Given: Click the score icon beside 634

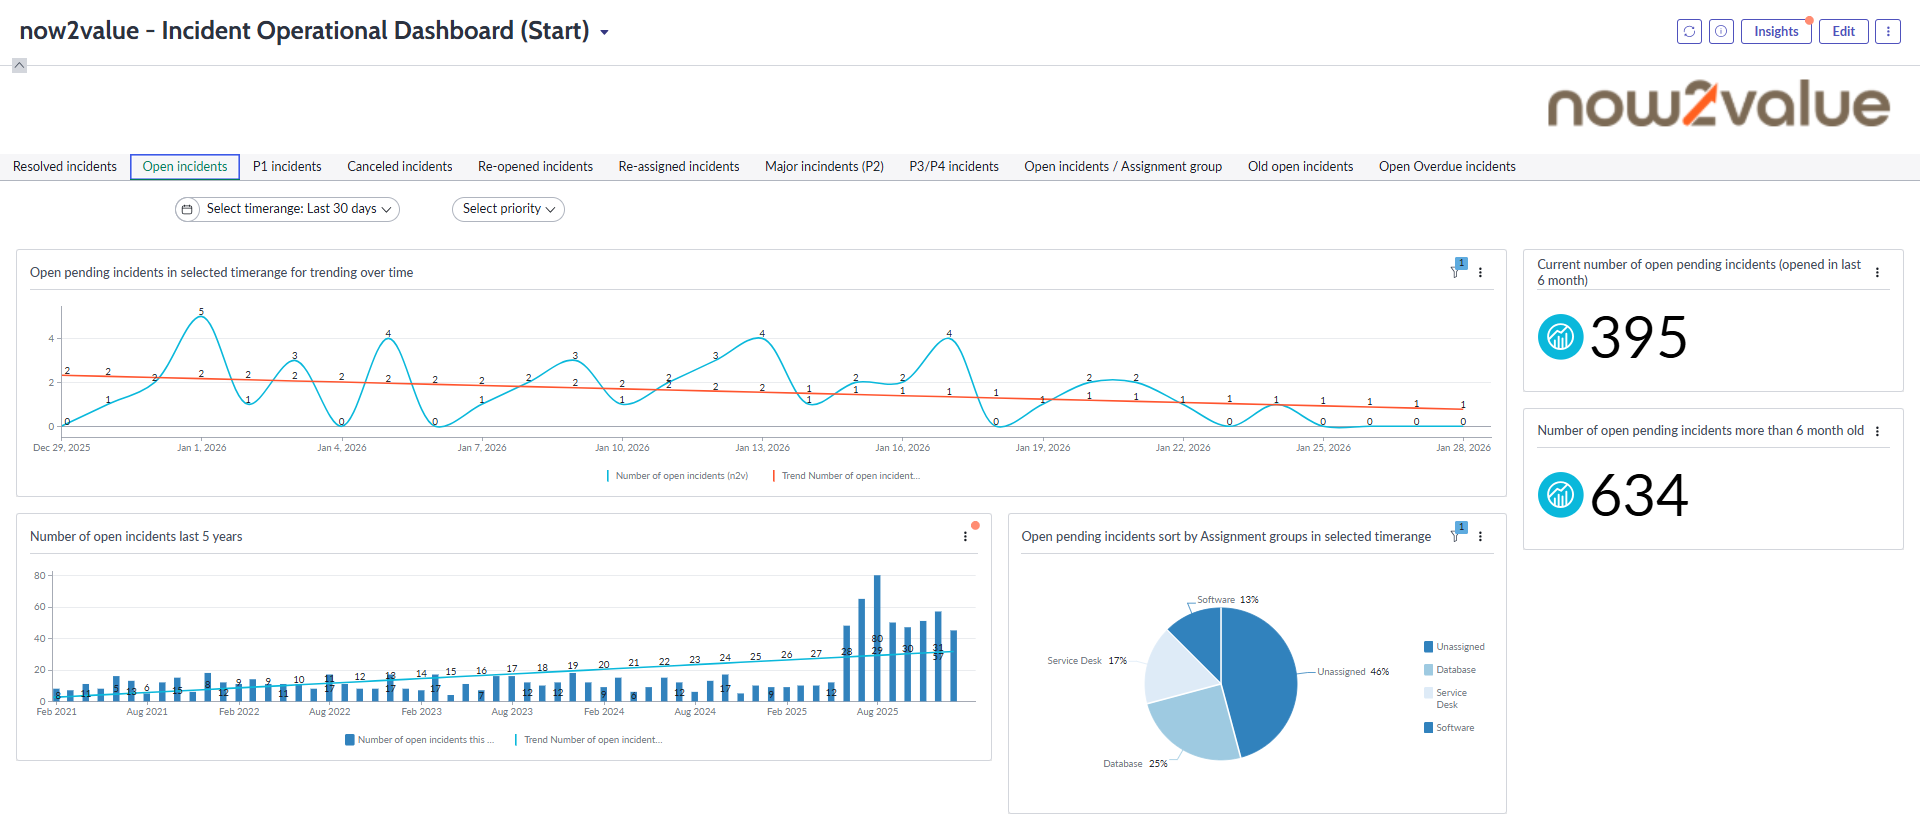Looking at the screenshot, I should [x=1560, y=495].
